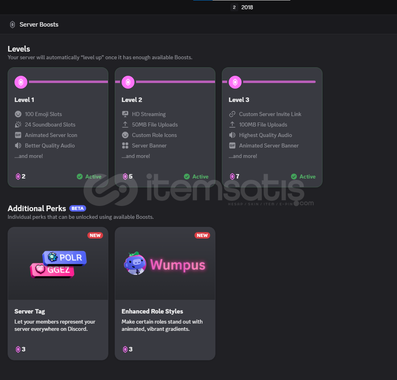Open the Enhanced Role Styles preview image
The width and height of the screenshot is (397, 380).
coord(165,264)
